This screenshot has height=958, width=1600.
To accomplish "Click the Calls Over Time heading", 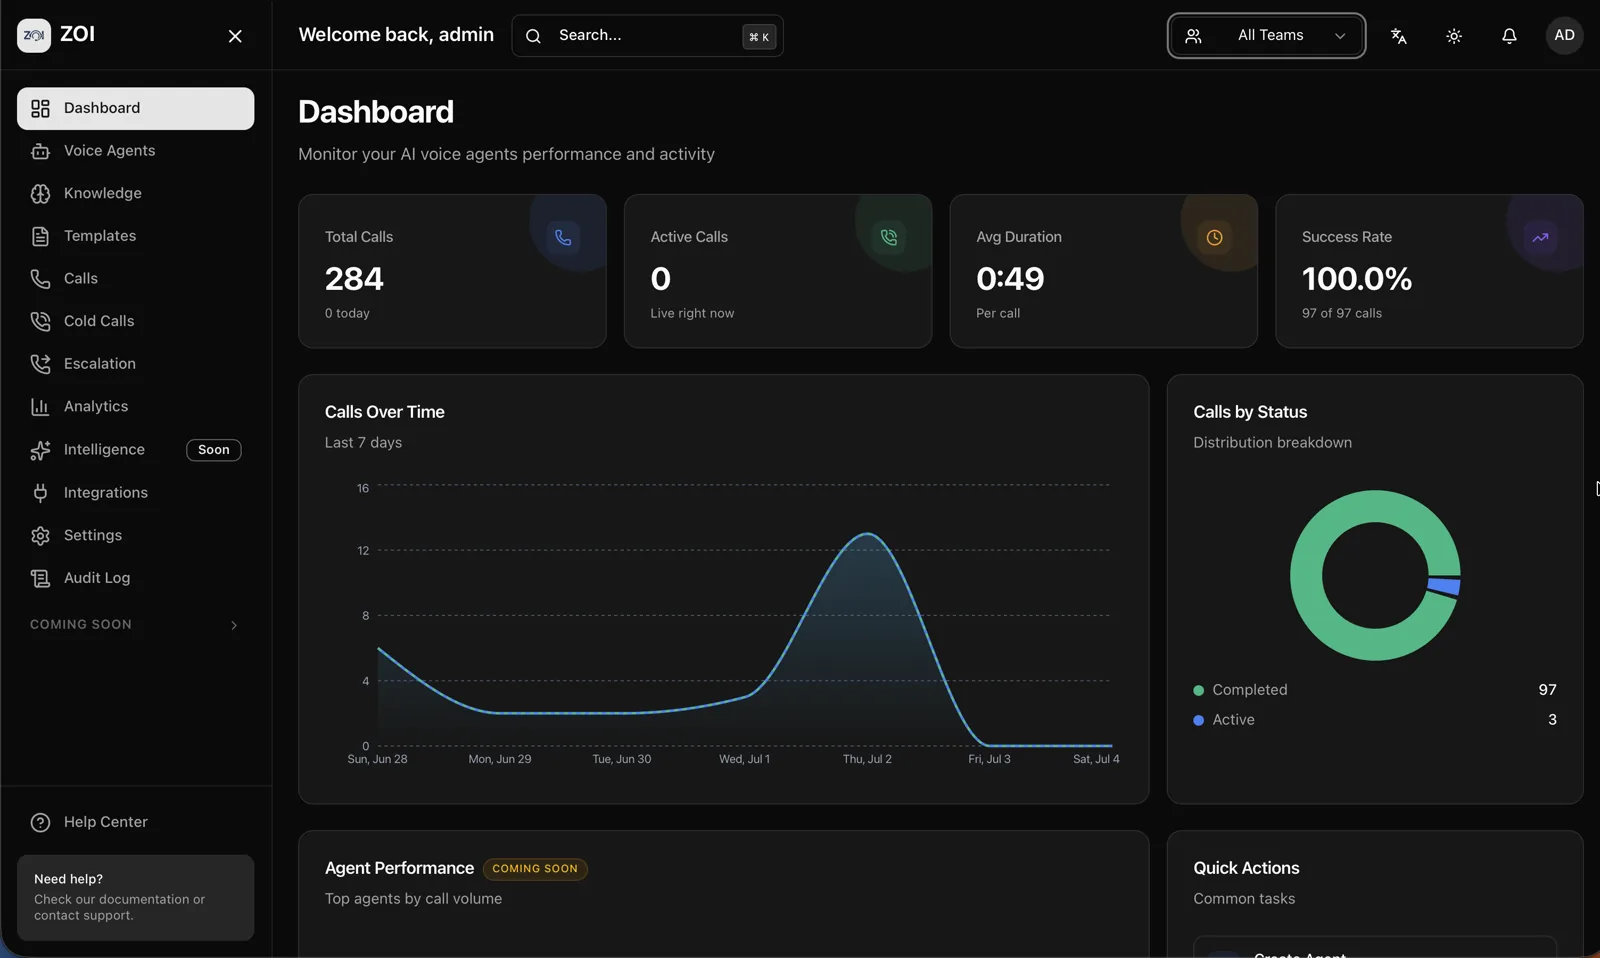I will pos(385,412).
